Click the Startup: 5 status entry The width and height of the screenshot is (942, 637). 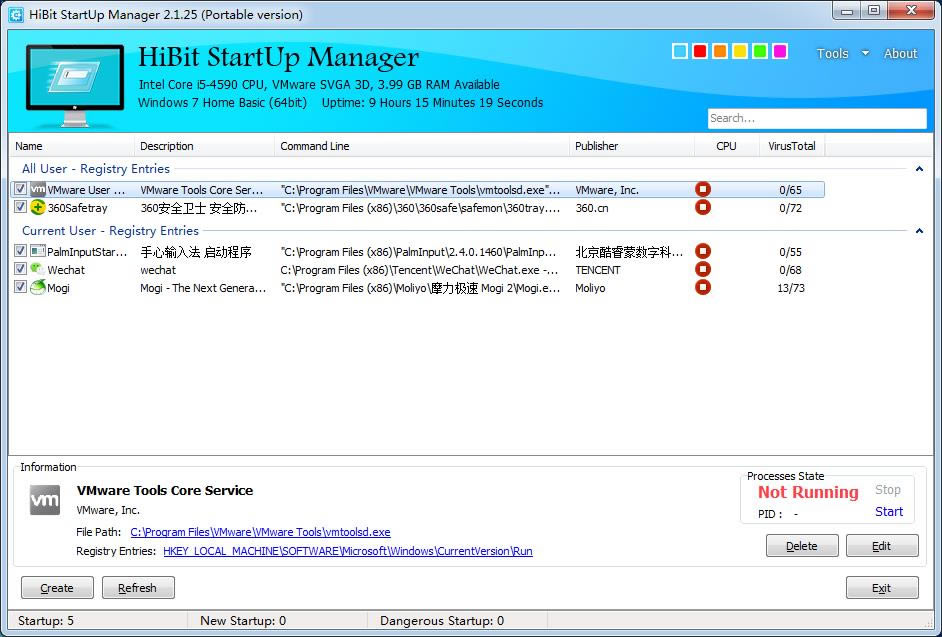pyautogui.click(x=46, y=620)
